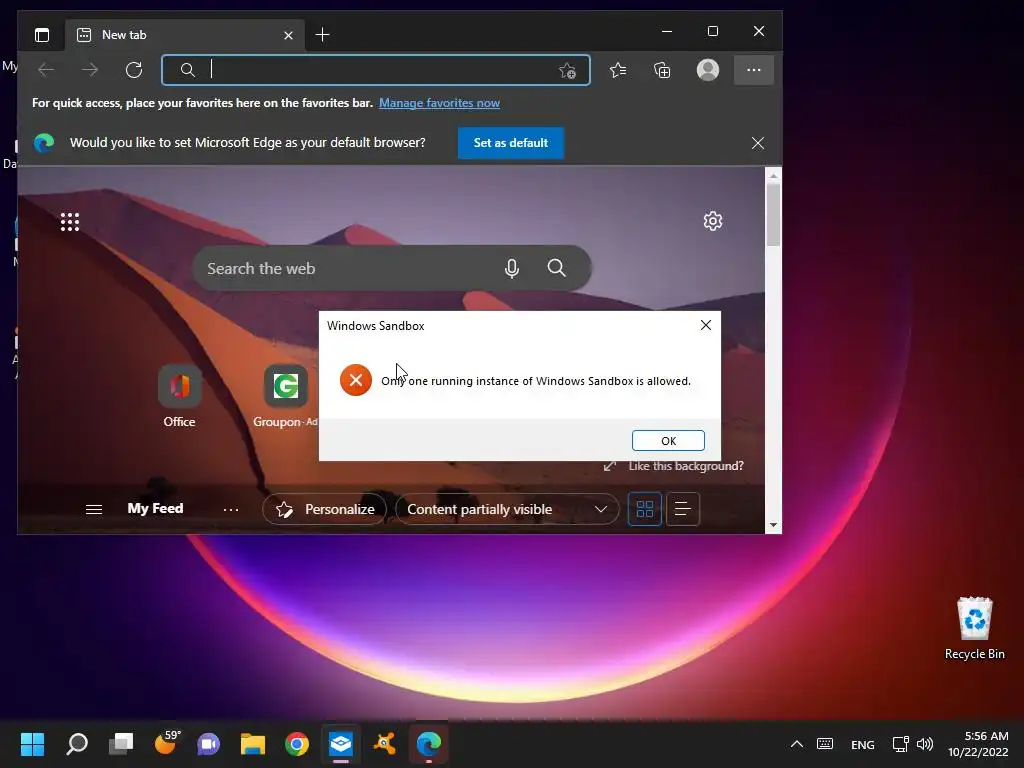Click the page scrollbar down arrow

(773, 525)
